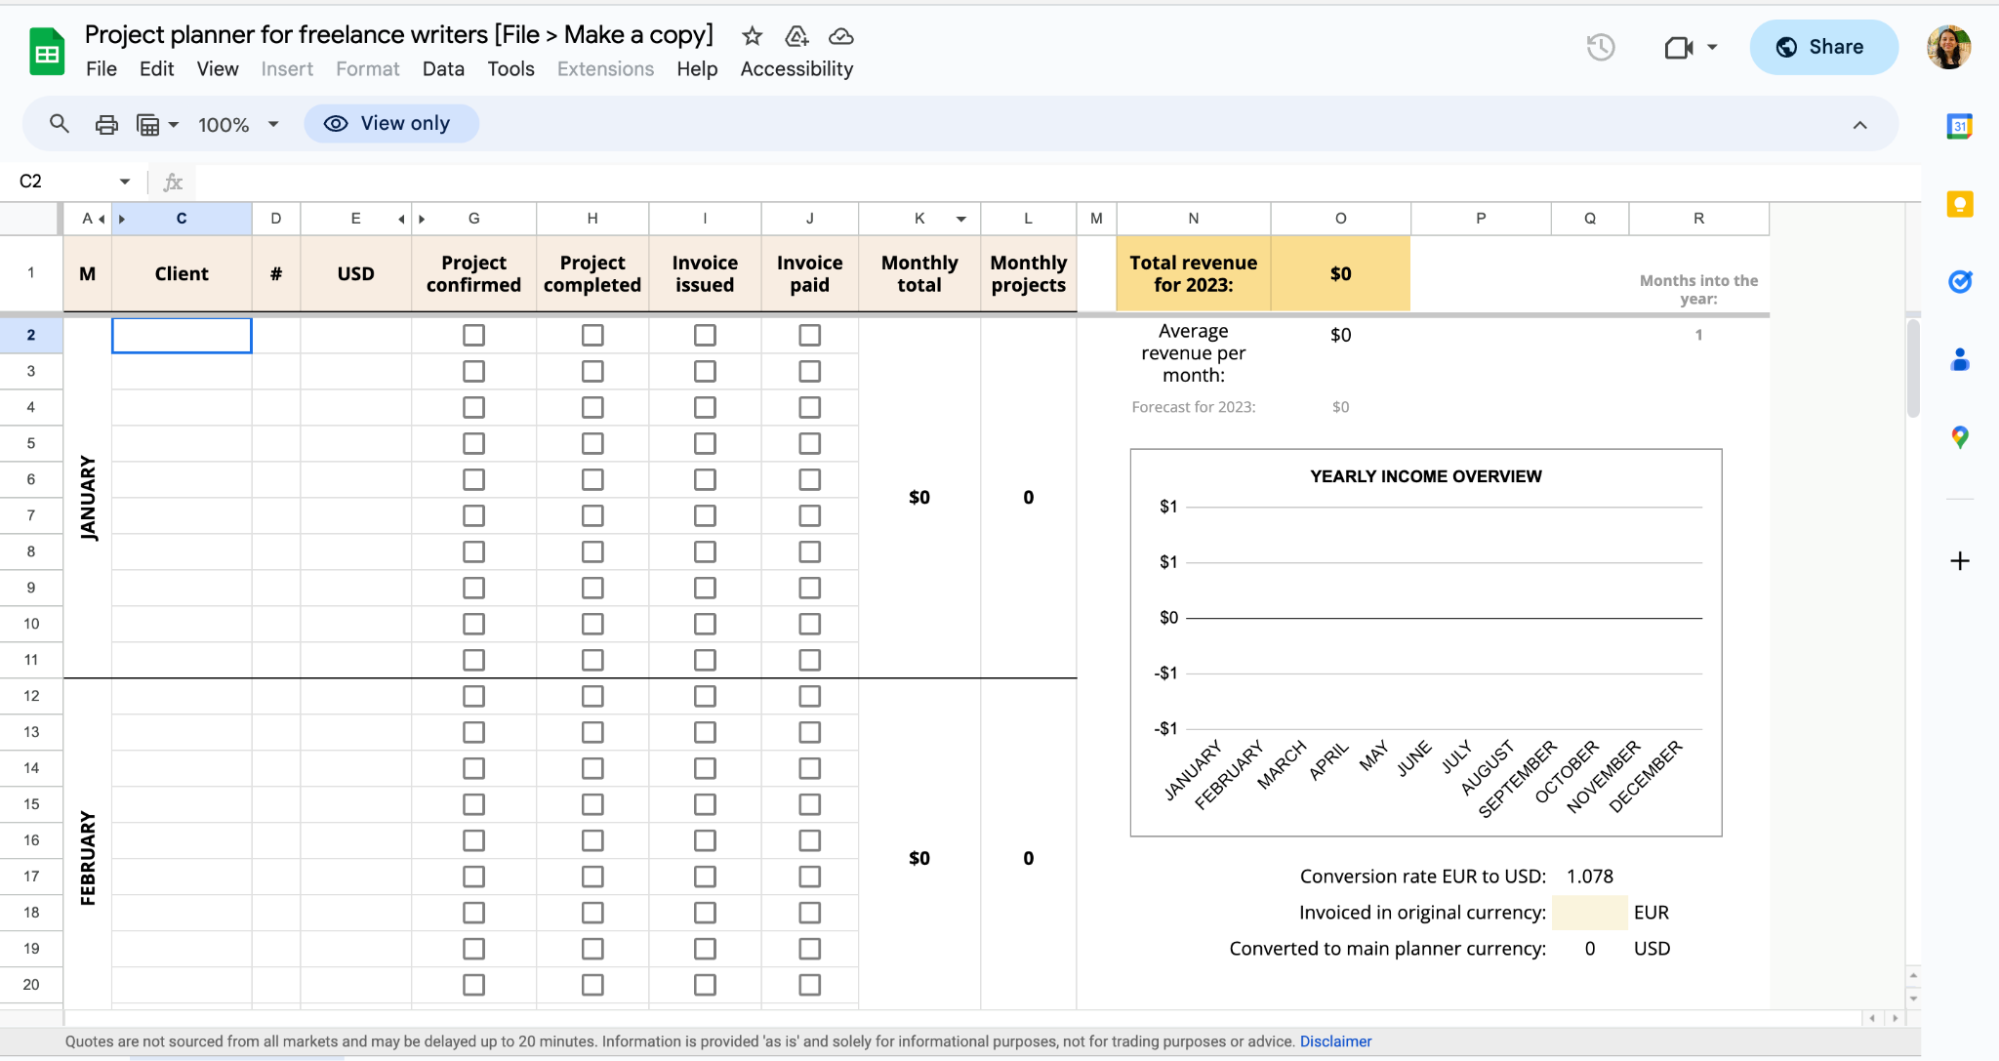Star this spreadsheet document
Image resolution: width=1999 pixels, height=1061 pixels.
(752, 37)
